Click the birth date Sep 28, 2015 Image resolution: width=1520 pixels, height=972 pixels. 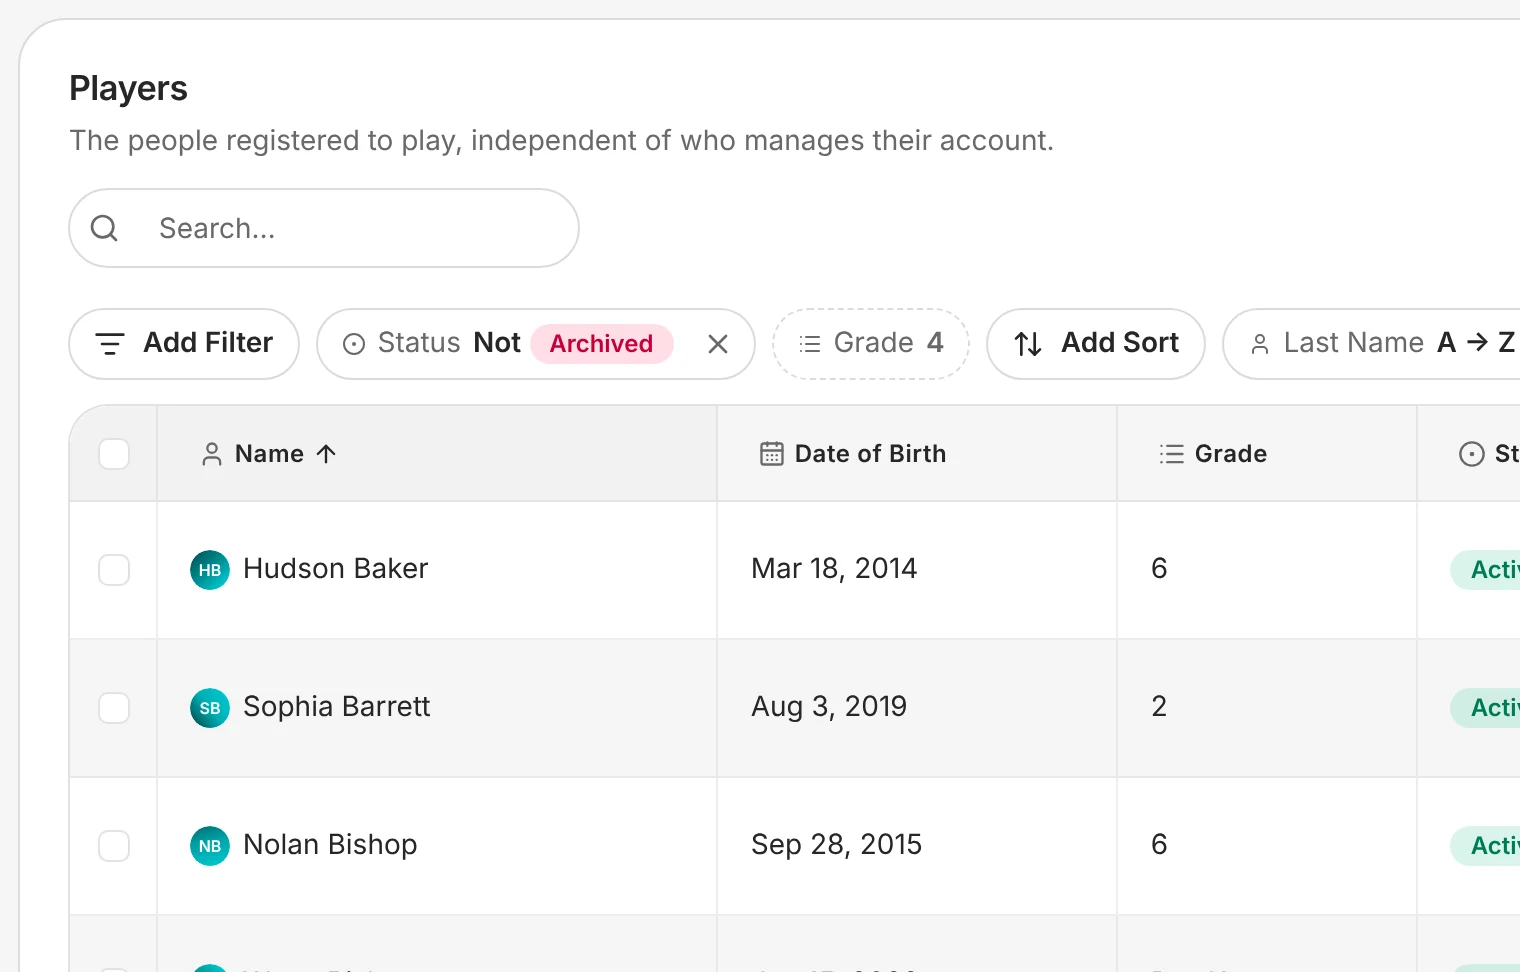click(x=837, y=845)
